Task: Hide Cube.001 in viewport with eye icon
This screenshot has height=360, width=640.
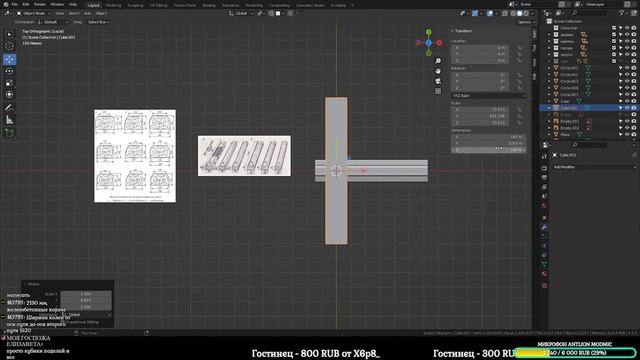Action: pyautogui.click(x=627, y=108)
